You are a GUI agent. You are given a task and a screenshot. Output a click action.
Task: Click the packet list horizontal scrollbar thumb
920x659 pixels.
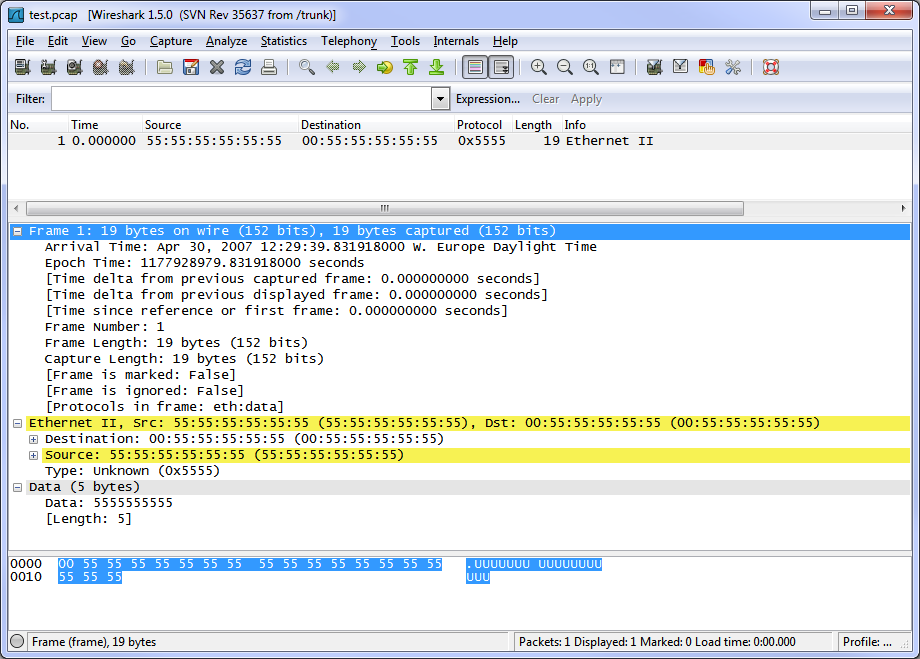point(385,208)
